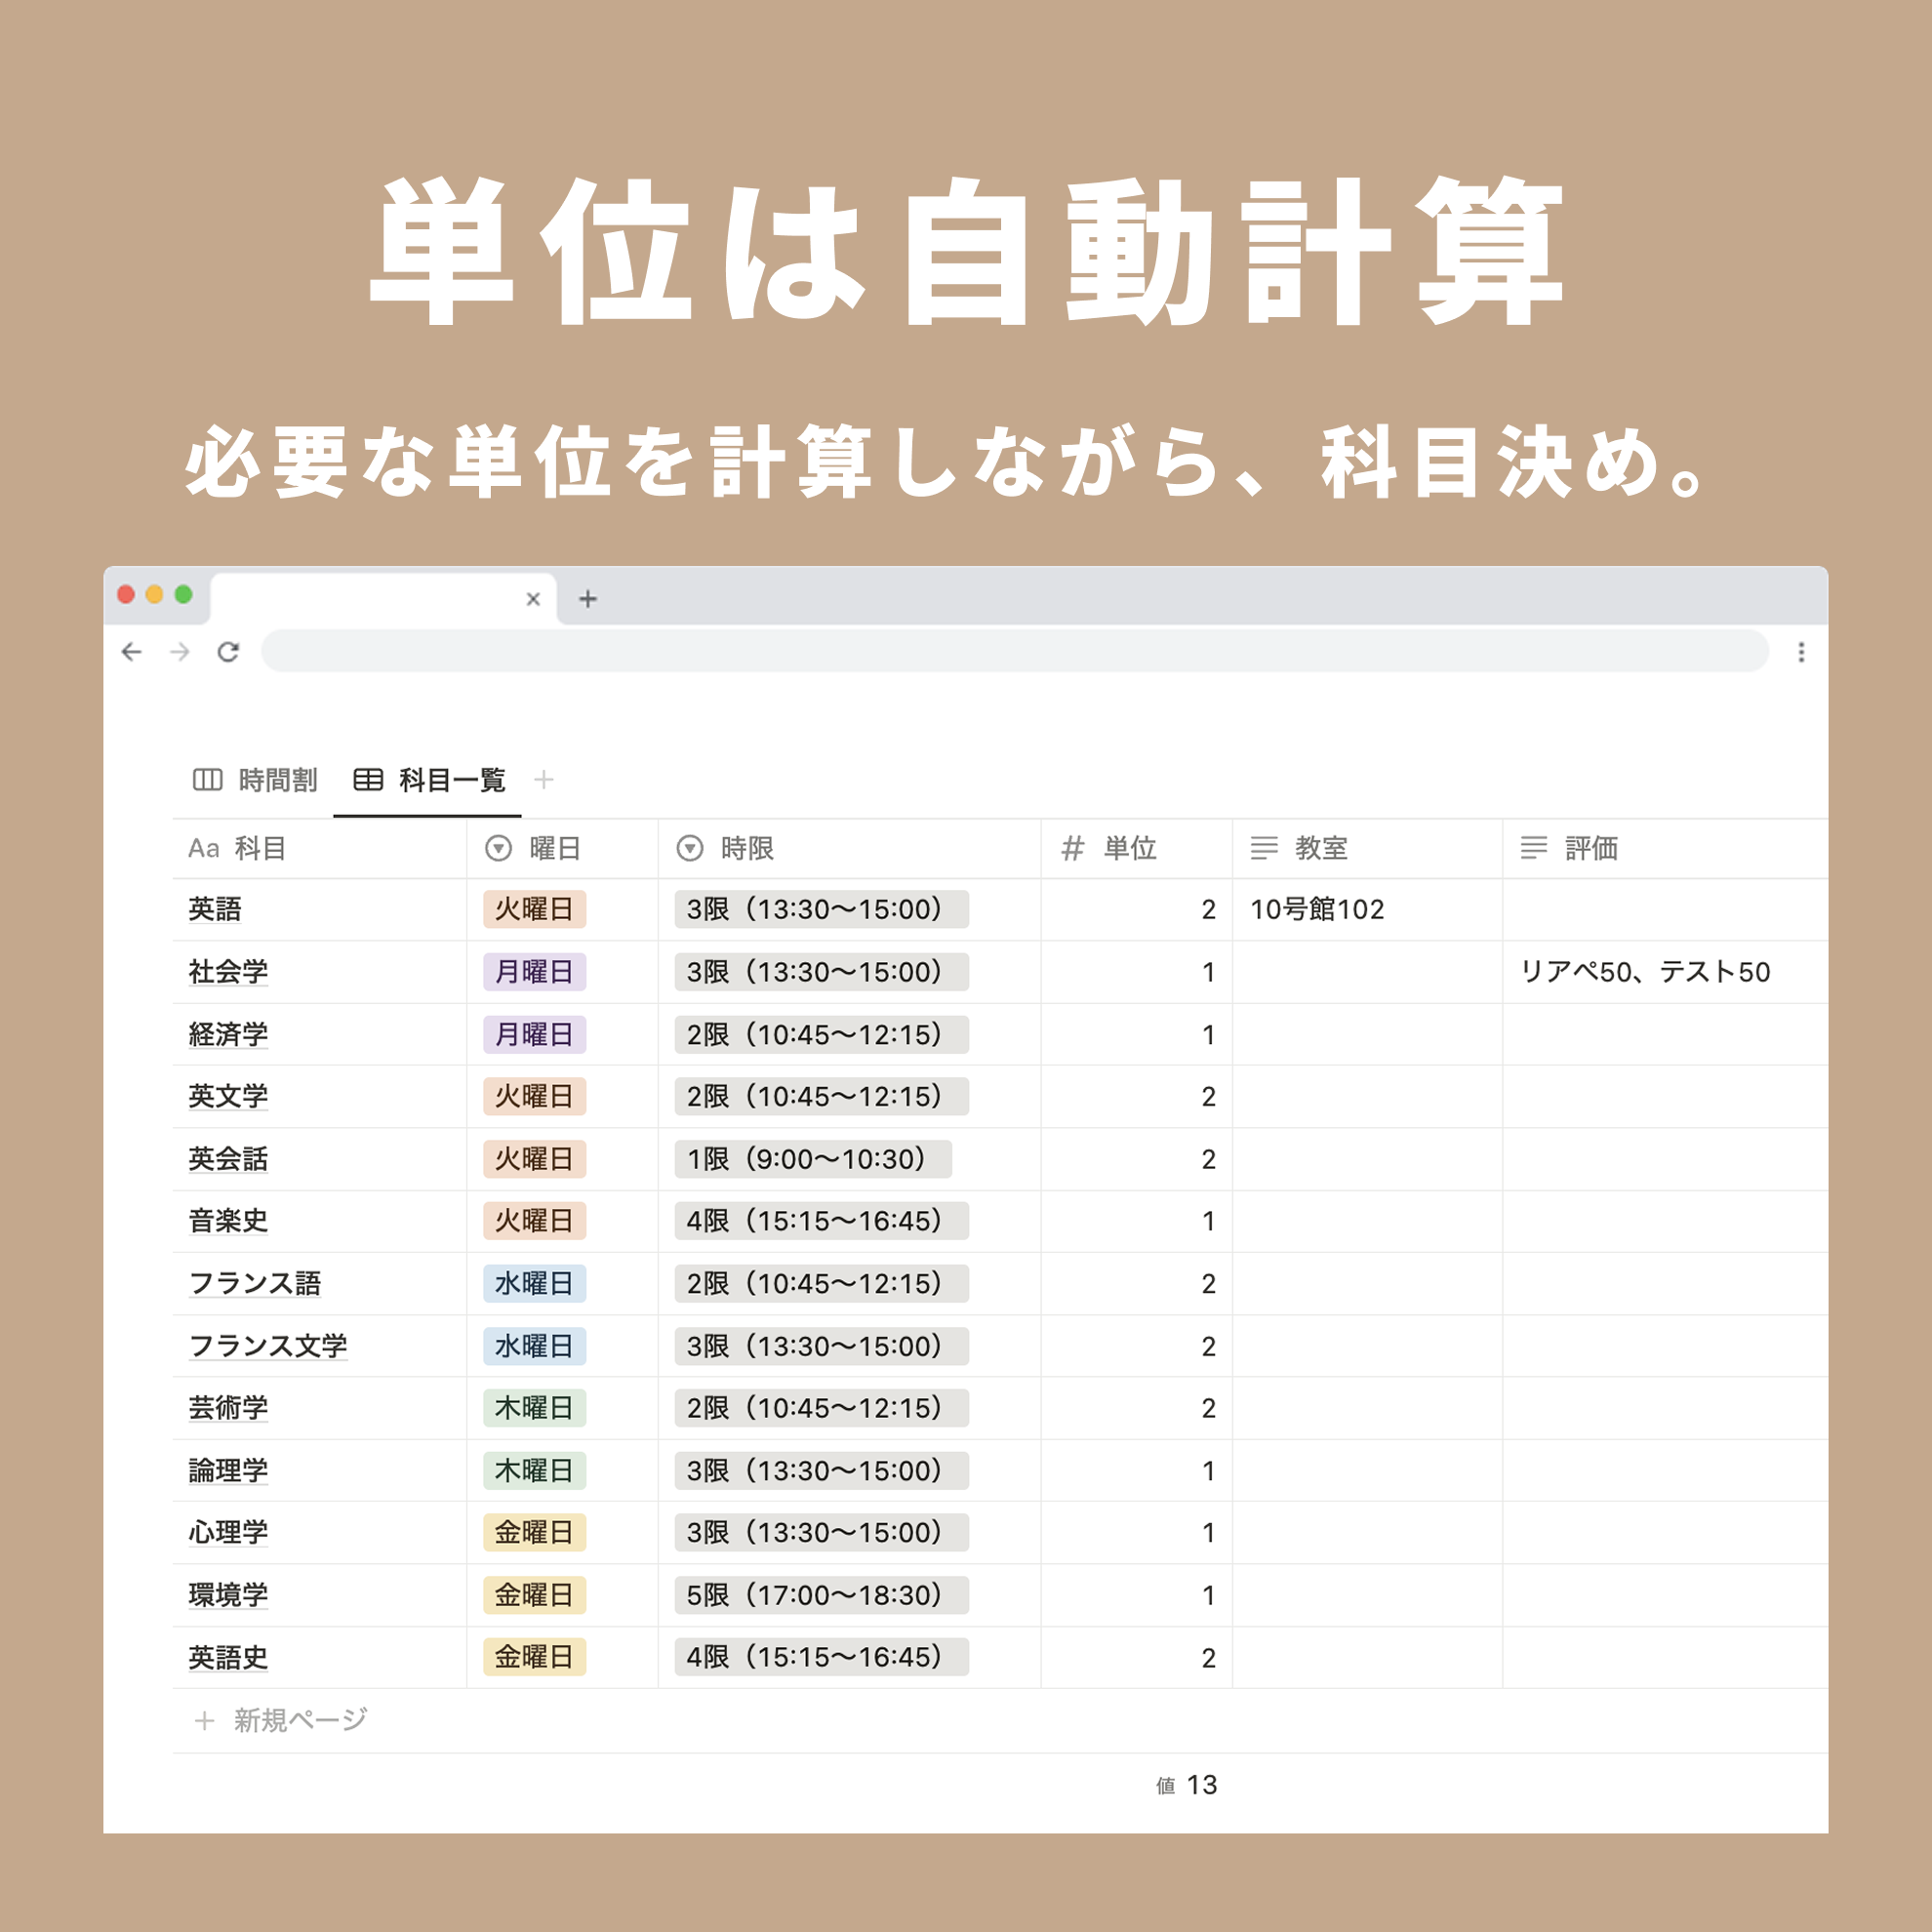1932x1932 pixels.
Task: Open the フランス文学 subject page
Action: pos(268,1346)
